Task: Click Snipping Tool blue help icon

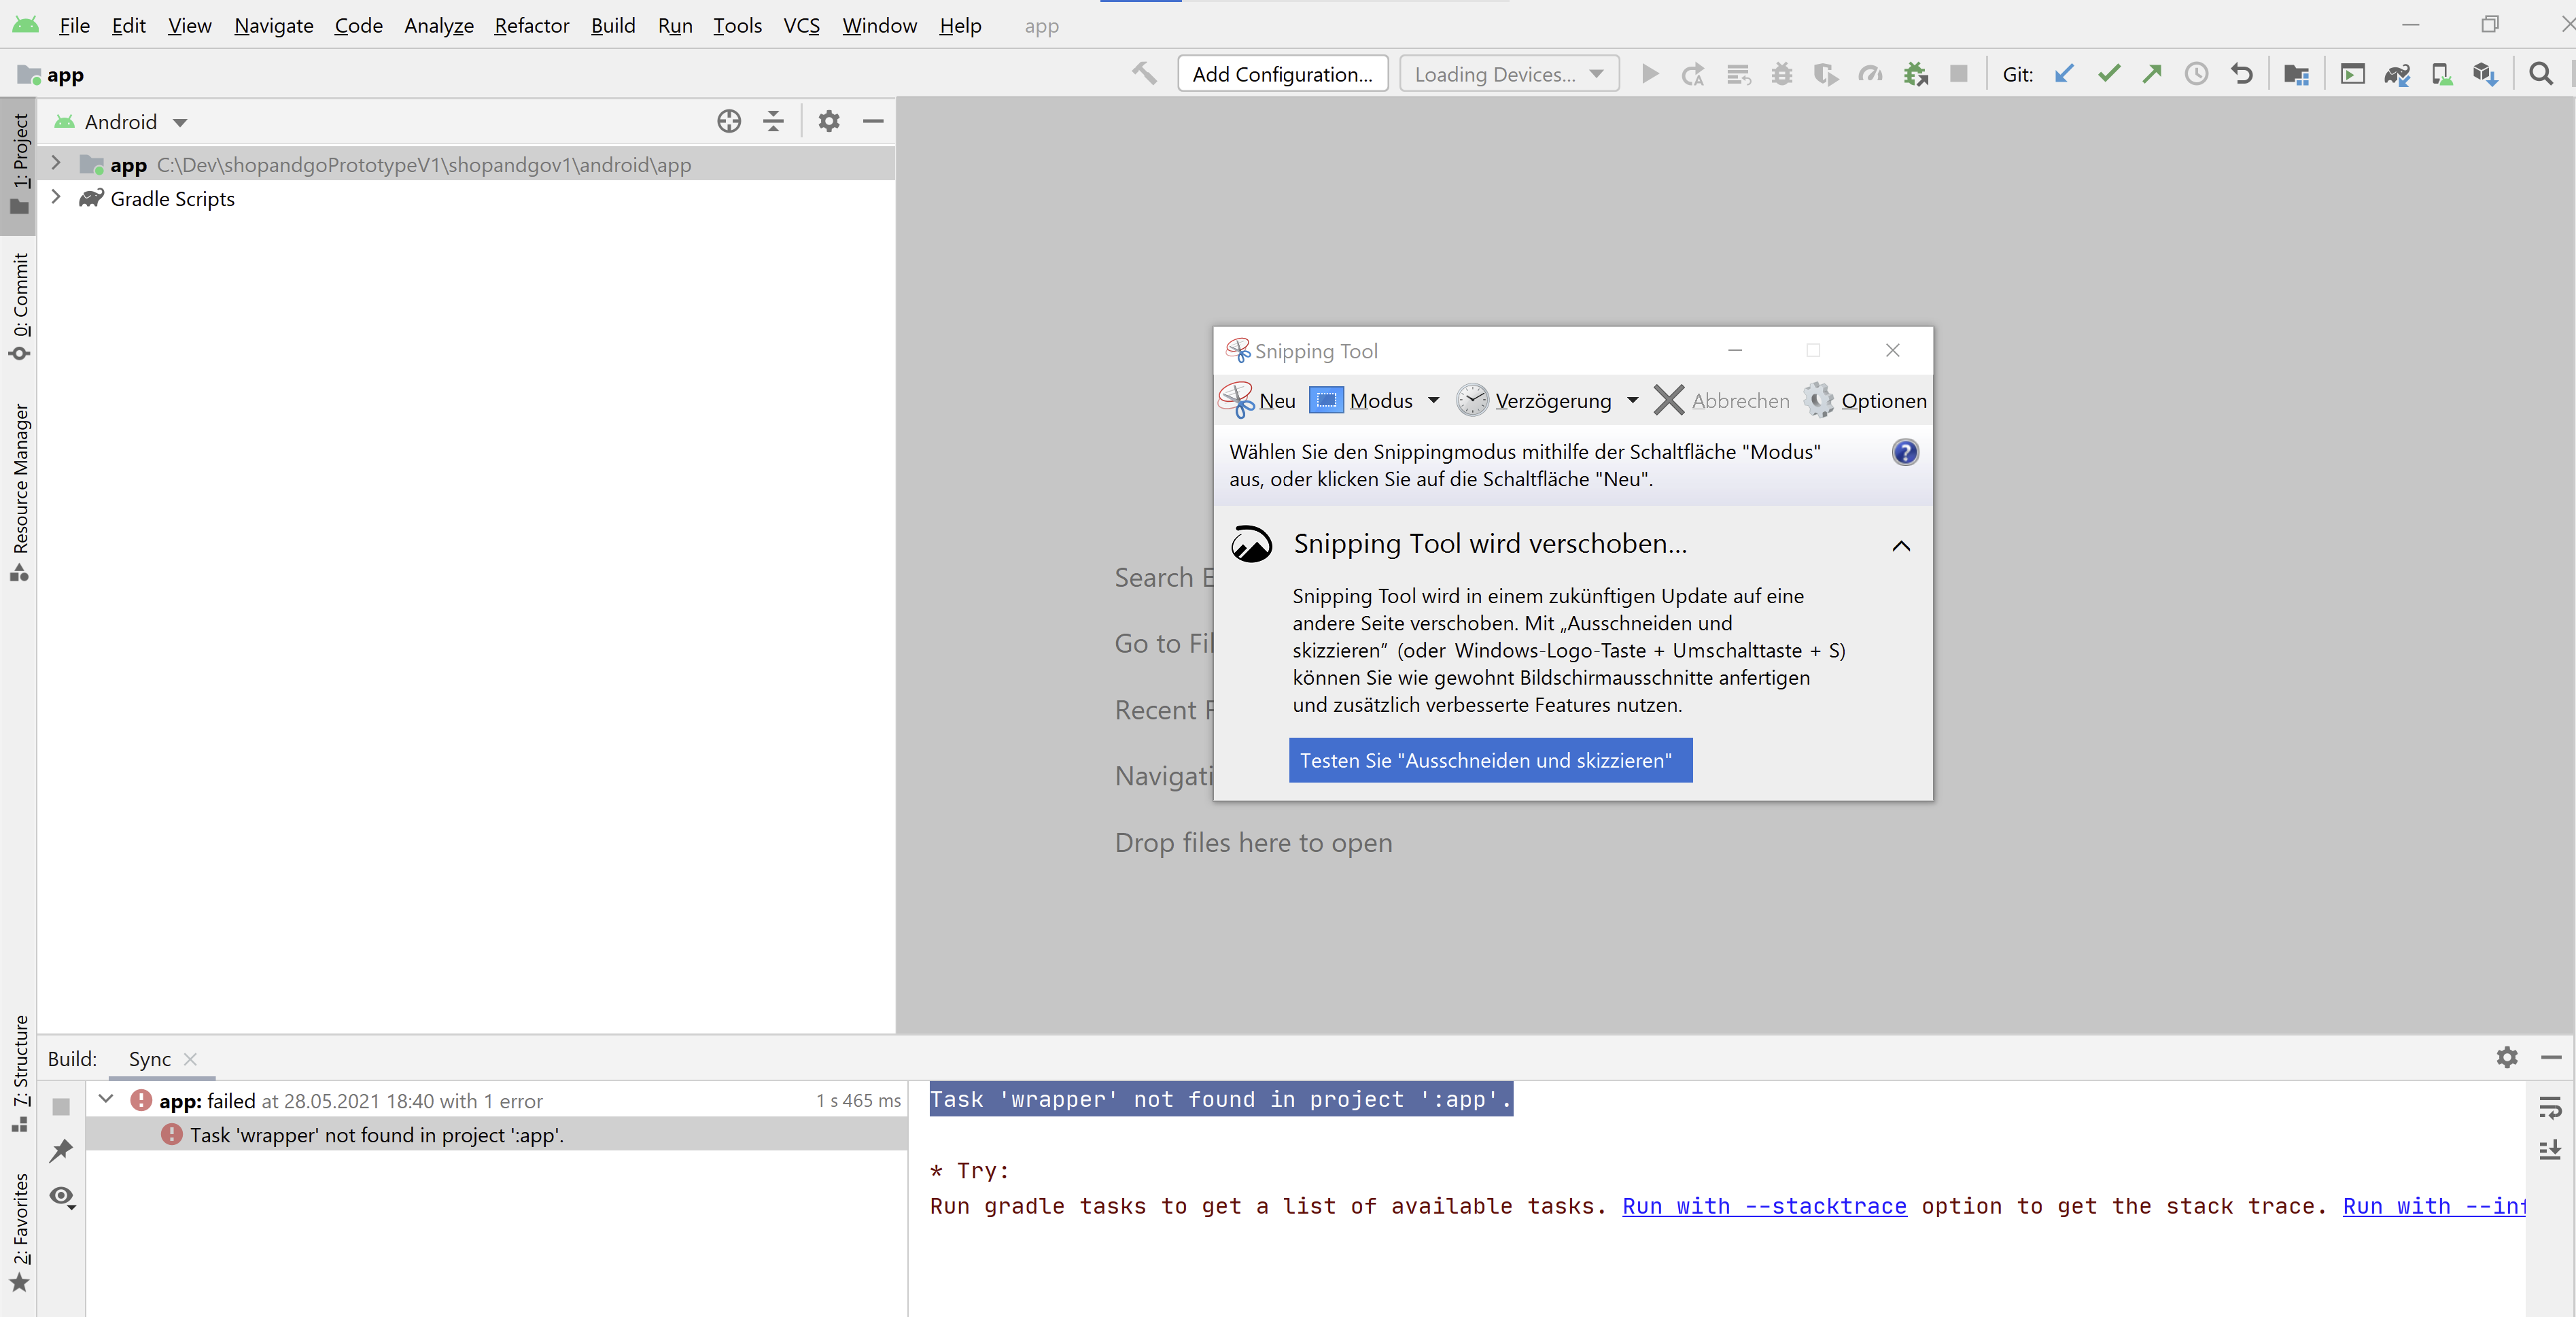Action: click(x=1904, y=452)
